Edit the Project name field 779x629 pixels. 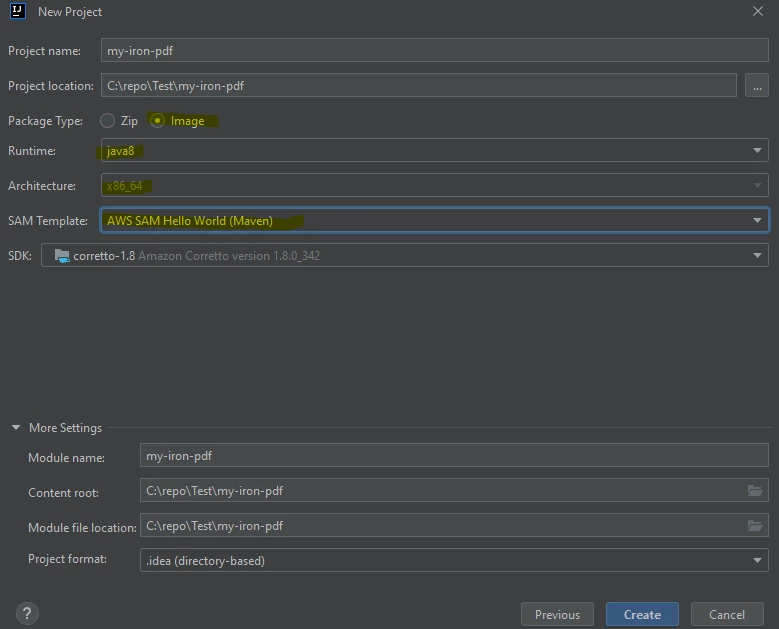pyautogui.click(x=434, y=50)
